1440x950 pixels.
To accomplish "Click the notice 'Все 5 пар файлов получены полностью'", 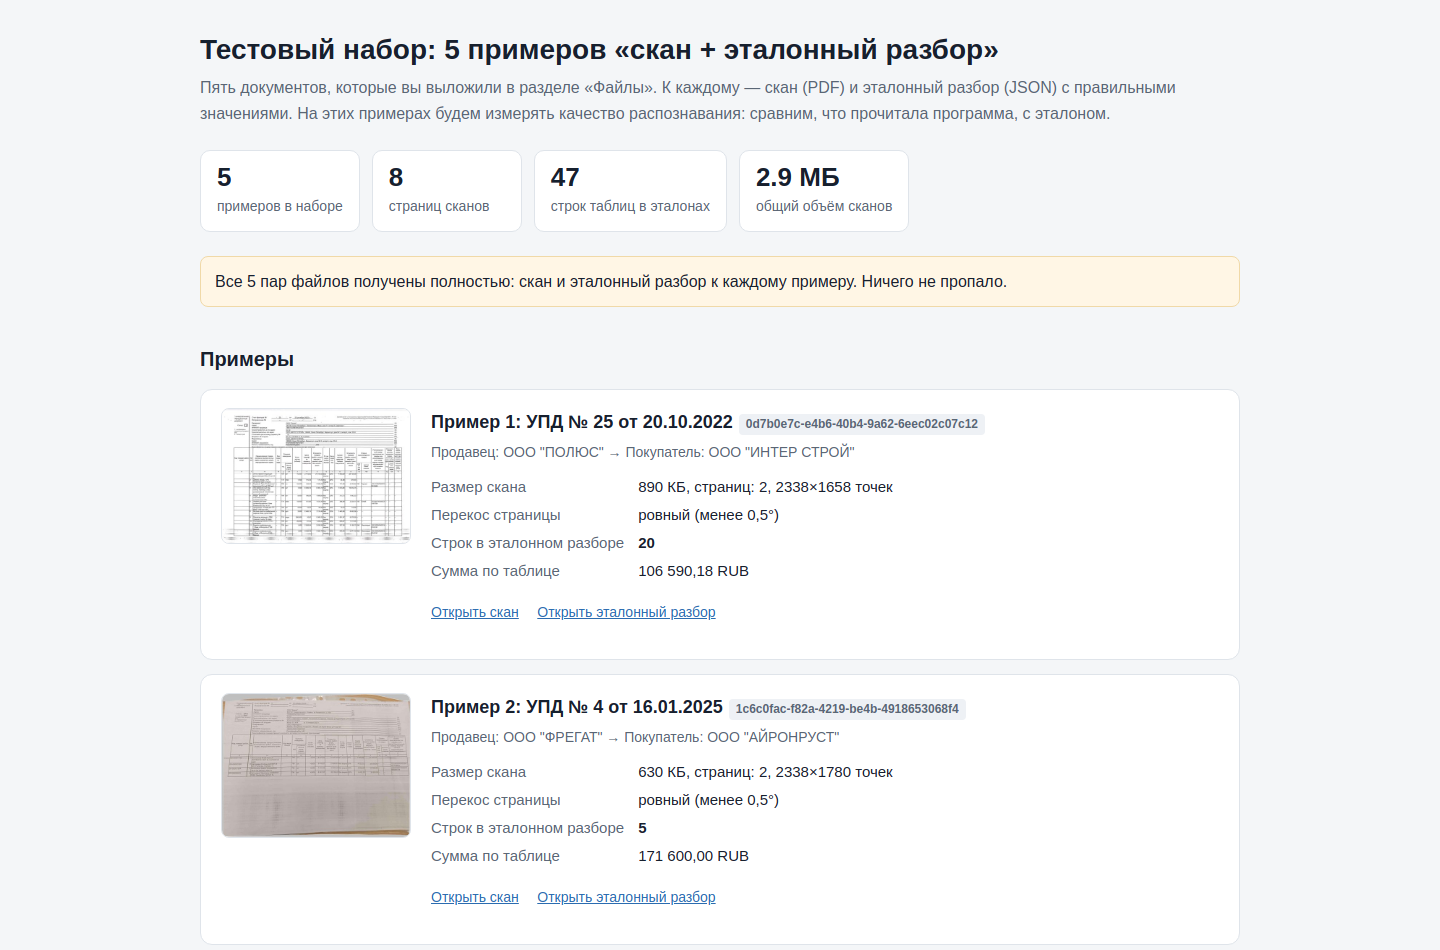I will click(x=720, y=282).
